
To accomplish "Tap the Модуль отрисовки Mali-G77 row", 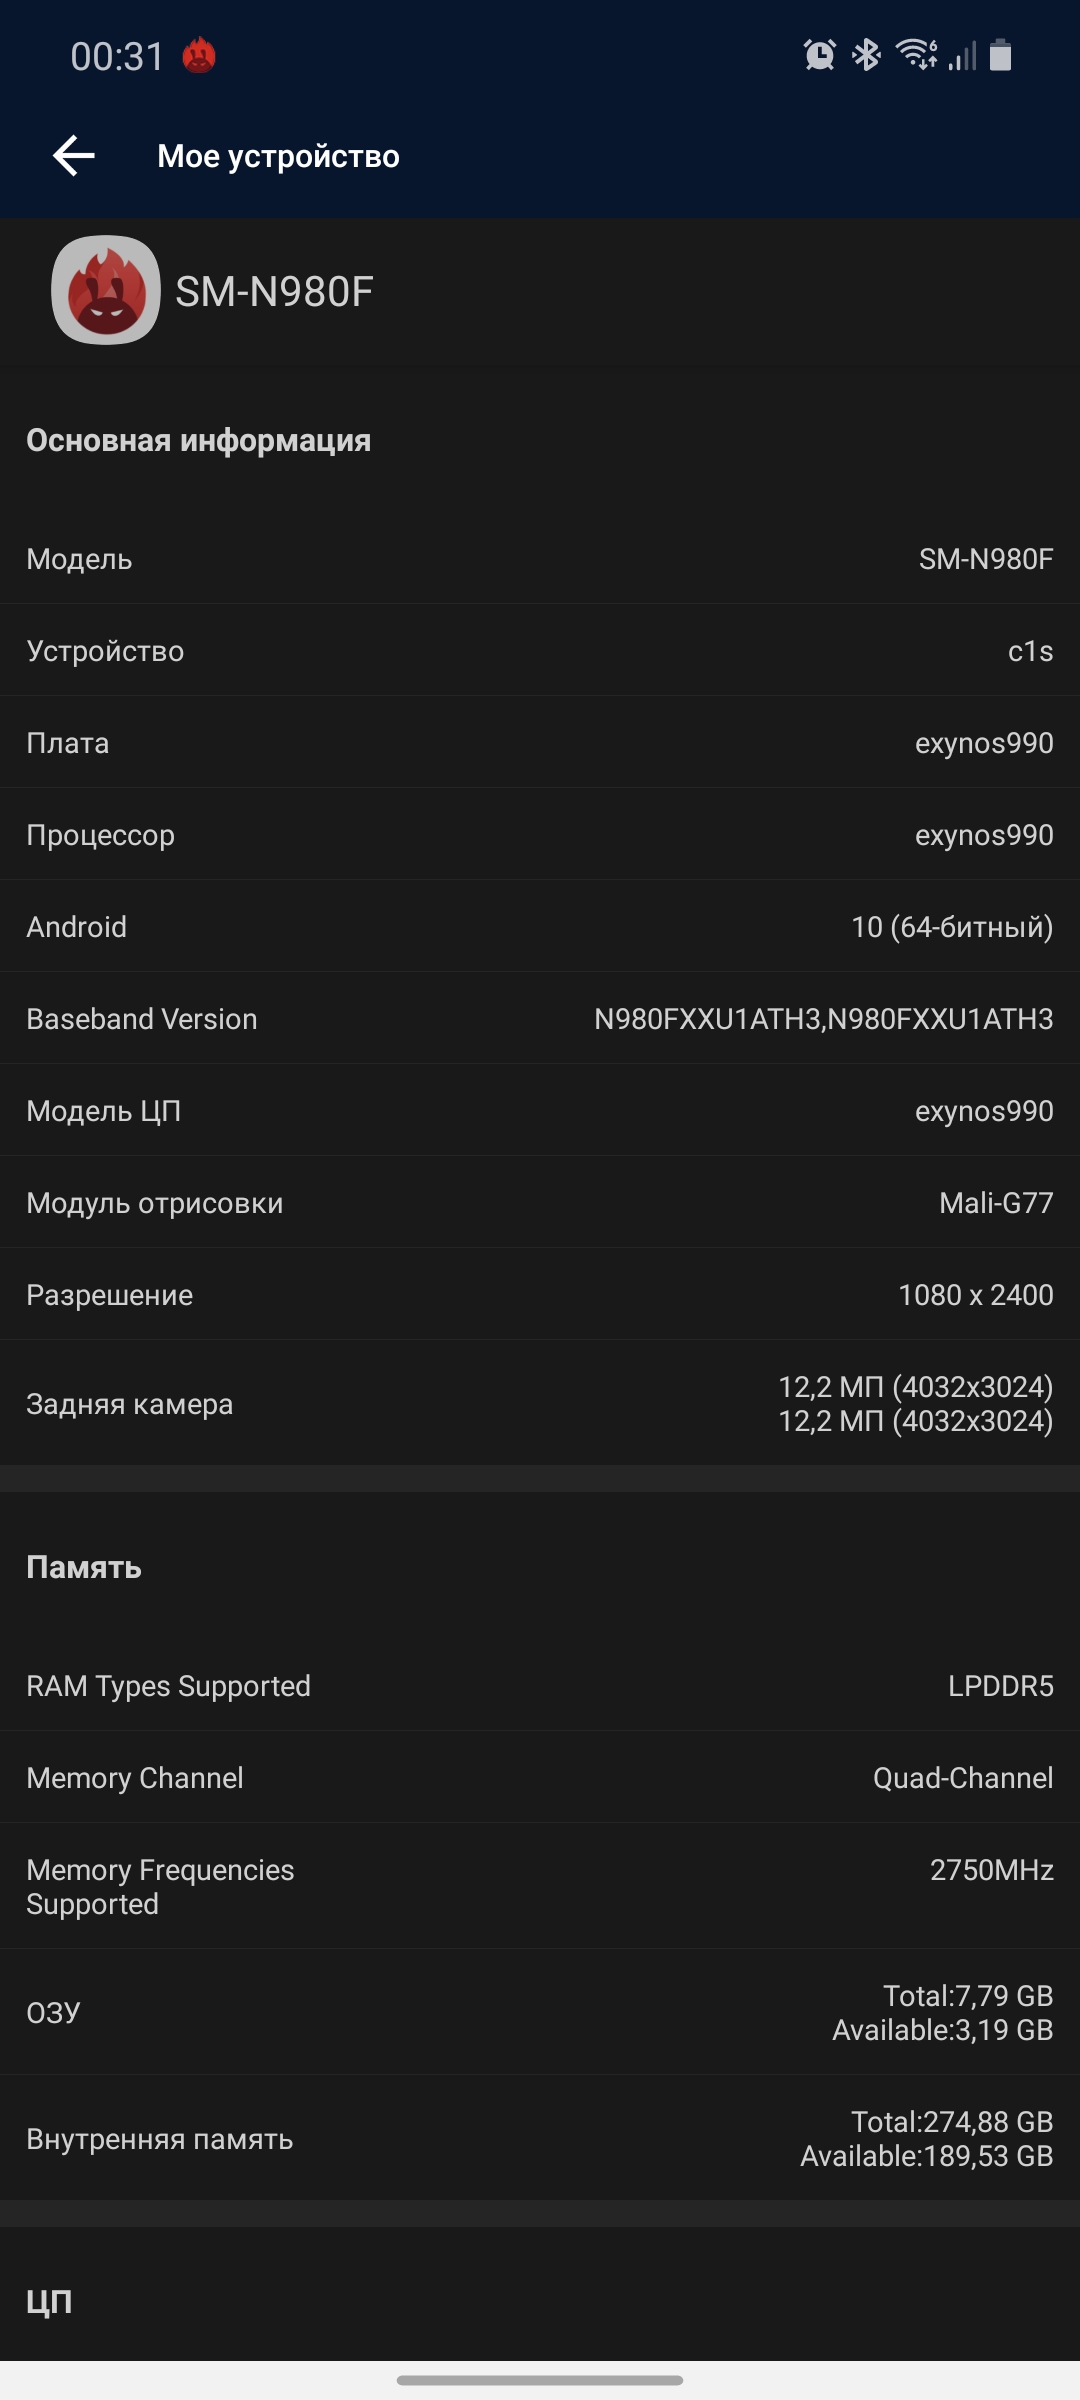I will pos(540,1203).
